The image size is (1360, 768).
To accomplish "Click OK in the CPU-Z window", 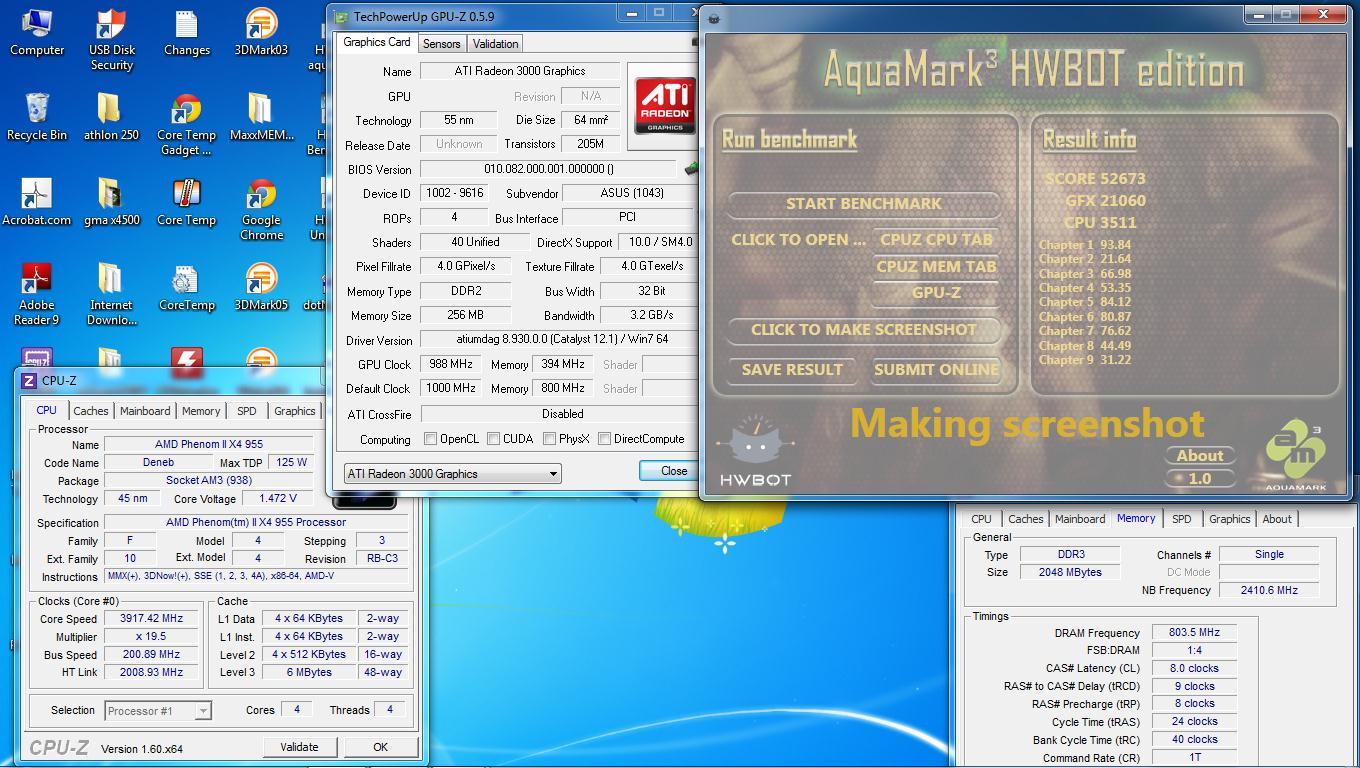I will (380, 747).
